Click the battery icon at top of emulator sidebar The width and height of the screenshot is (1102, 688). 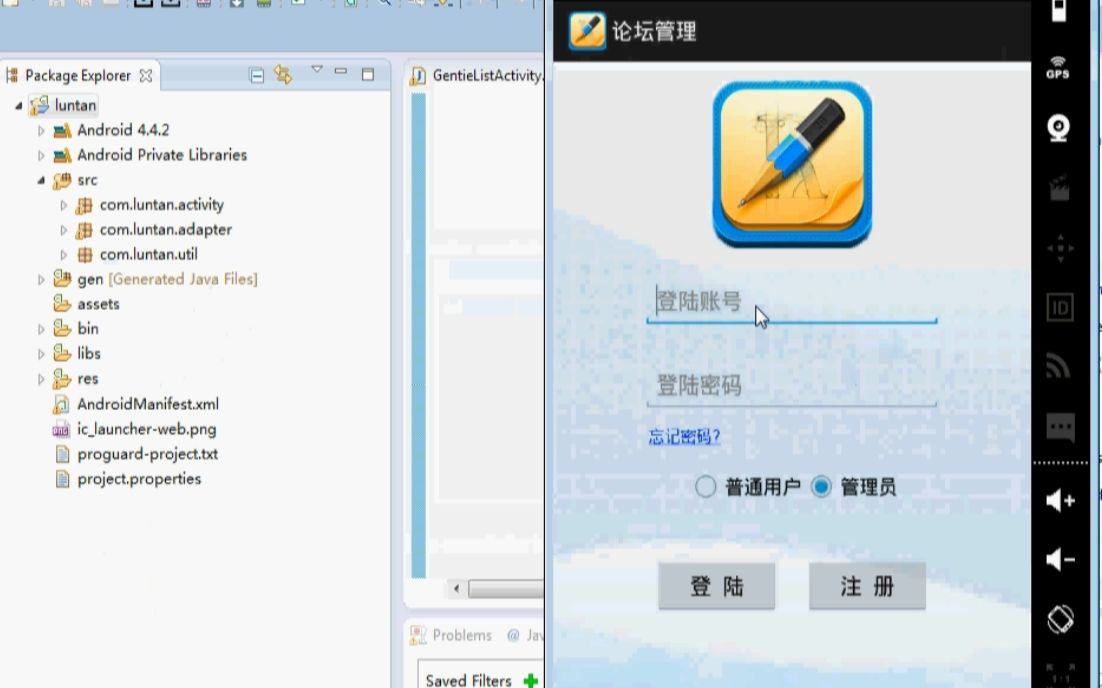tap(1058, 10)
